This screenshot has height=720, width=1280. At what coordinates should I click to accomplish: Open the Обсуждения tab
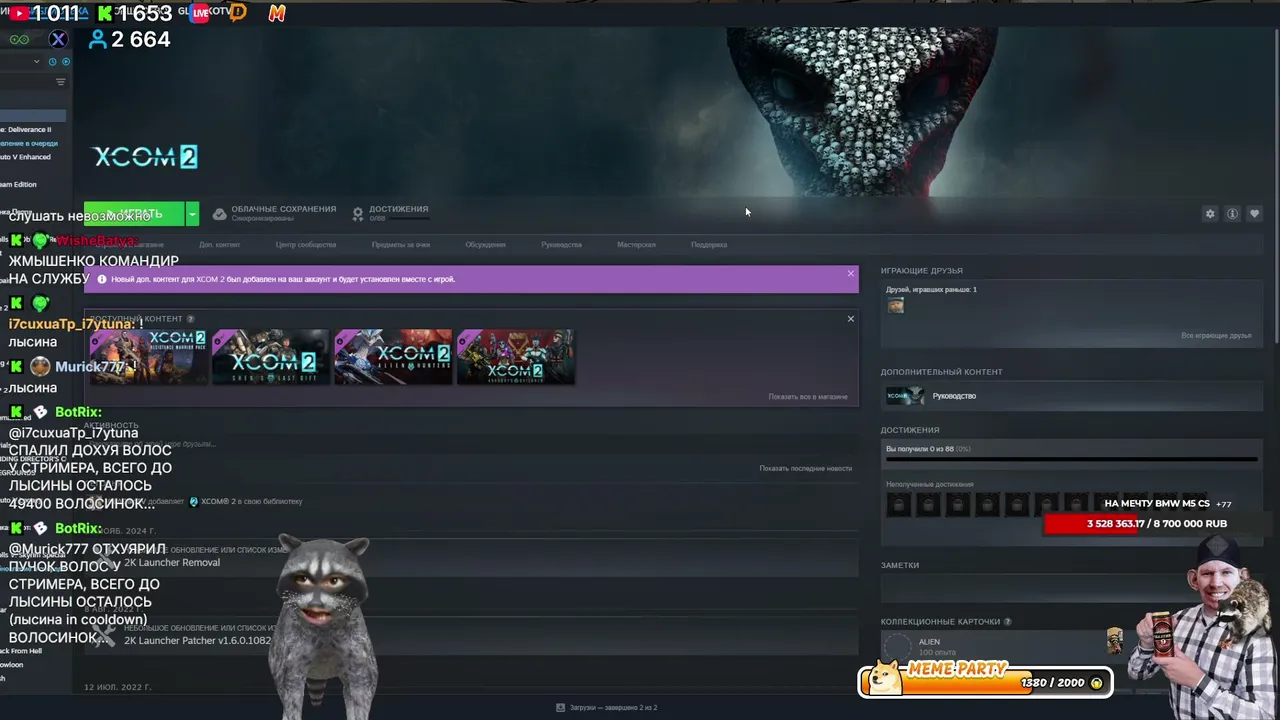tap(485, 245)
